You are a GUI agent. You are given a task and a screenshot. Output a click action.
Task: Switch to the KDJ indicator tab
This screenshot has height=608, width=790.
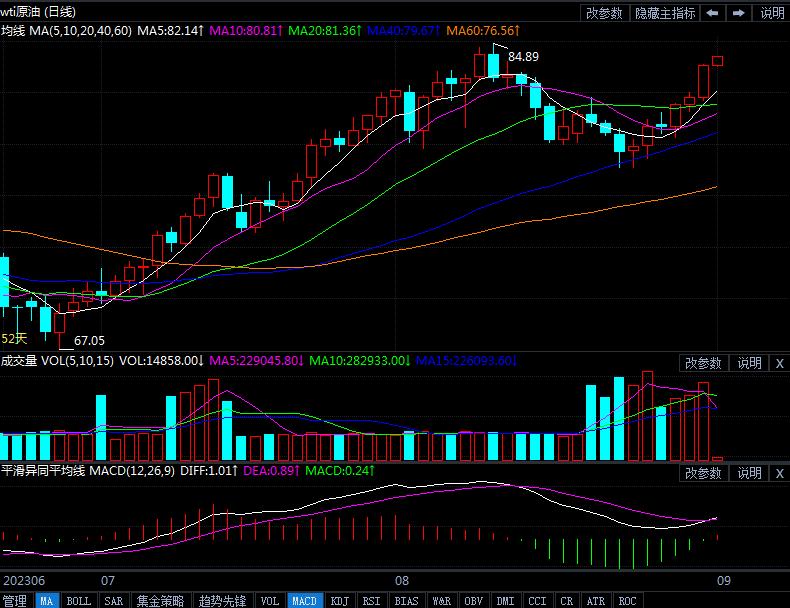pyautogui.click(x=340, y=601)
